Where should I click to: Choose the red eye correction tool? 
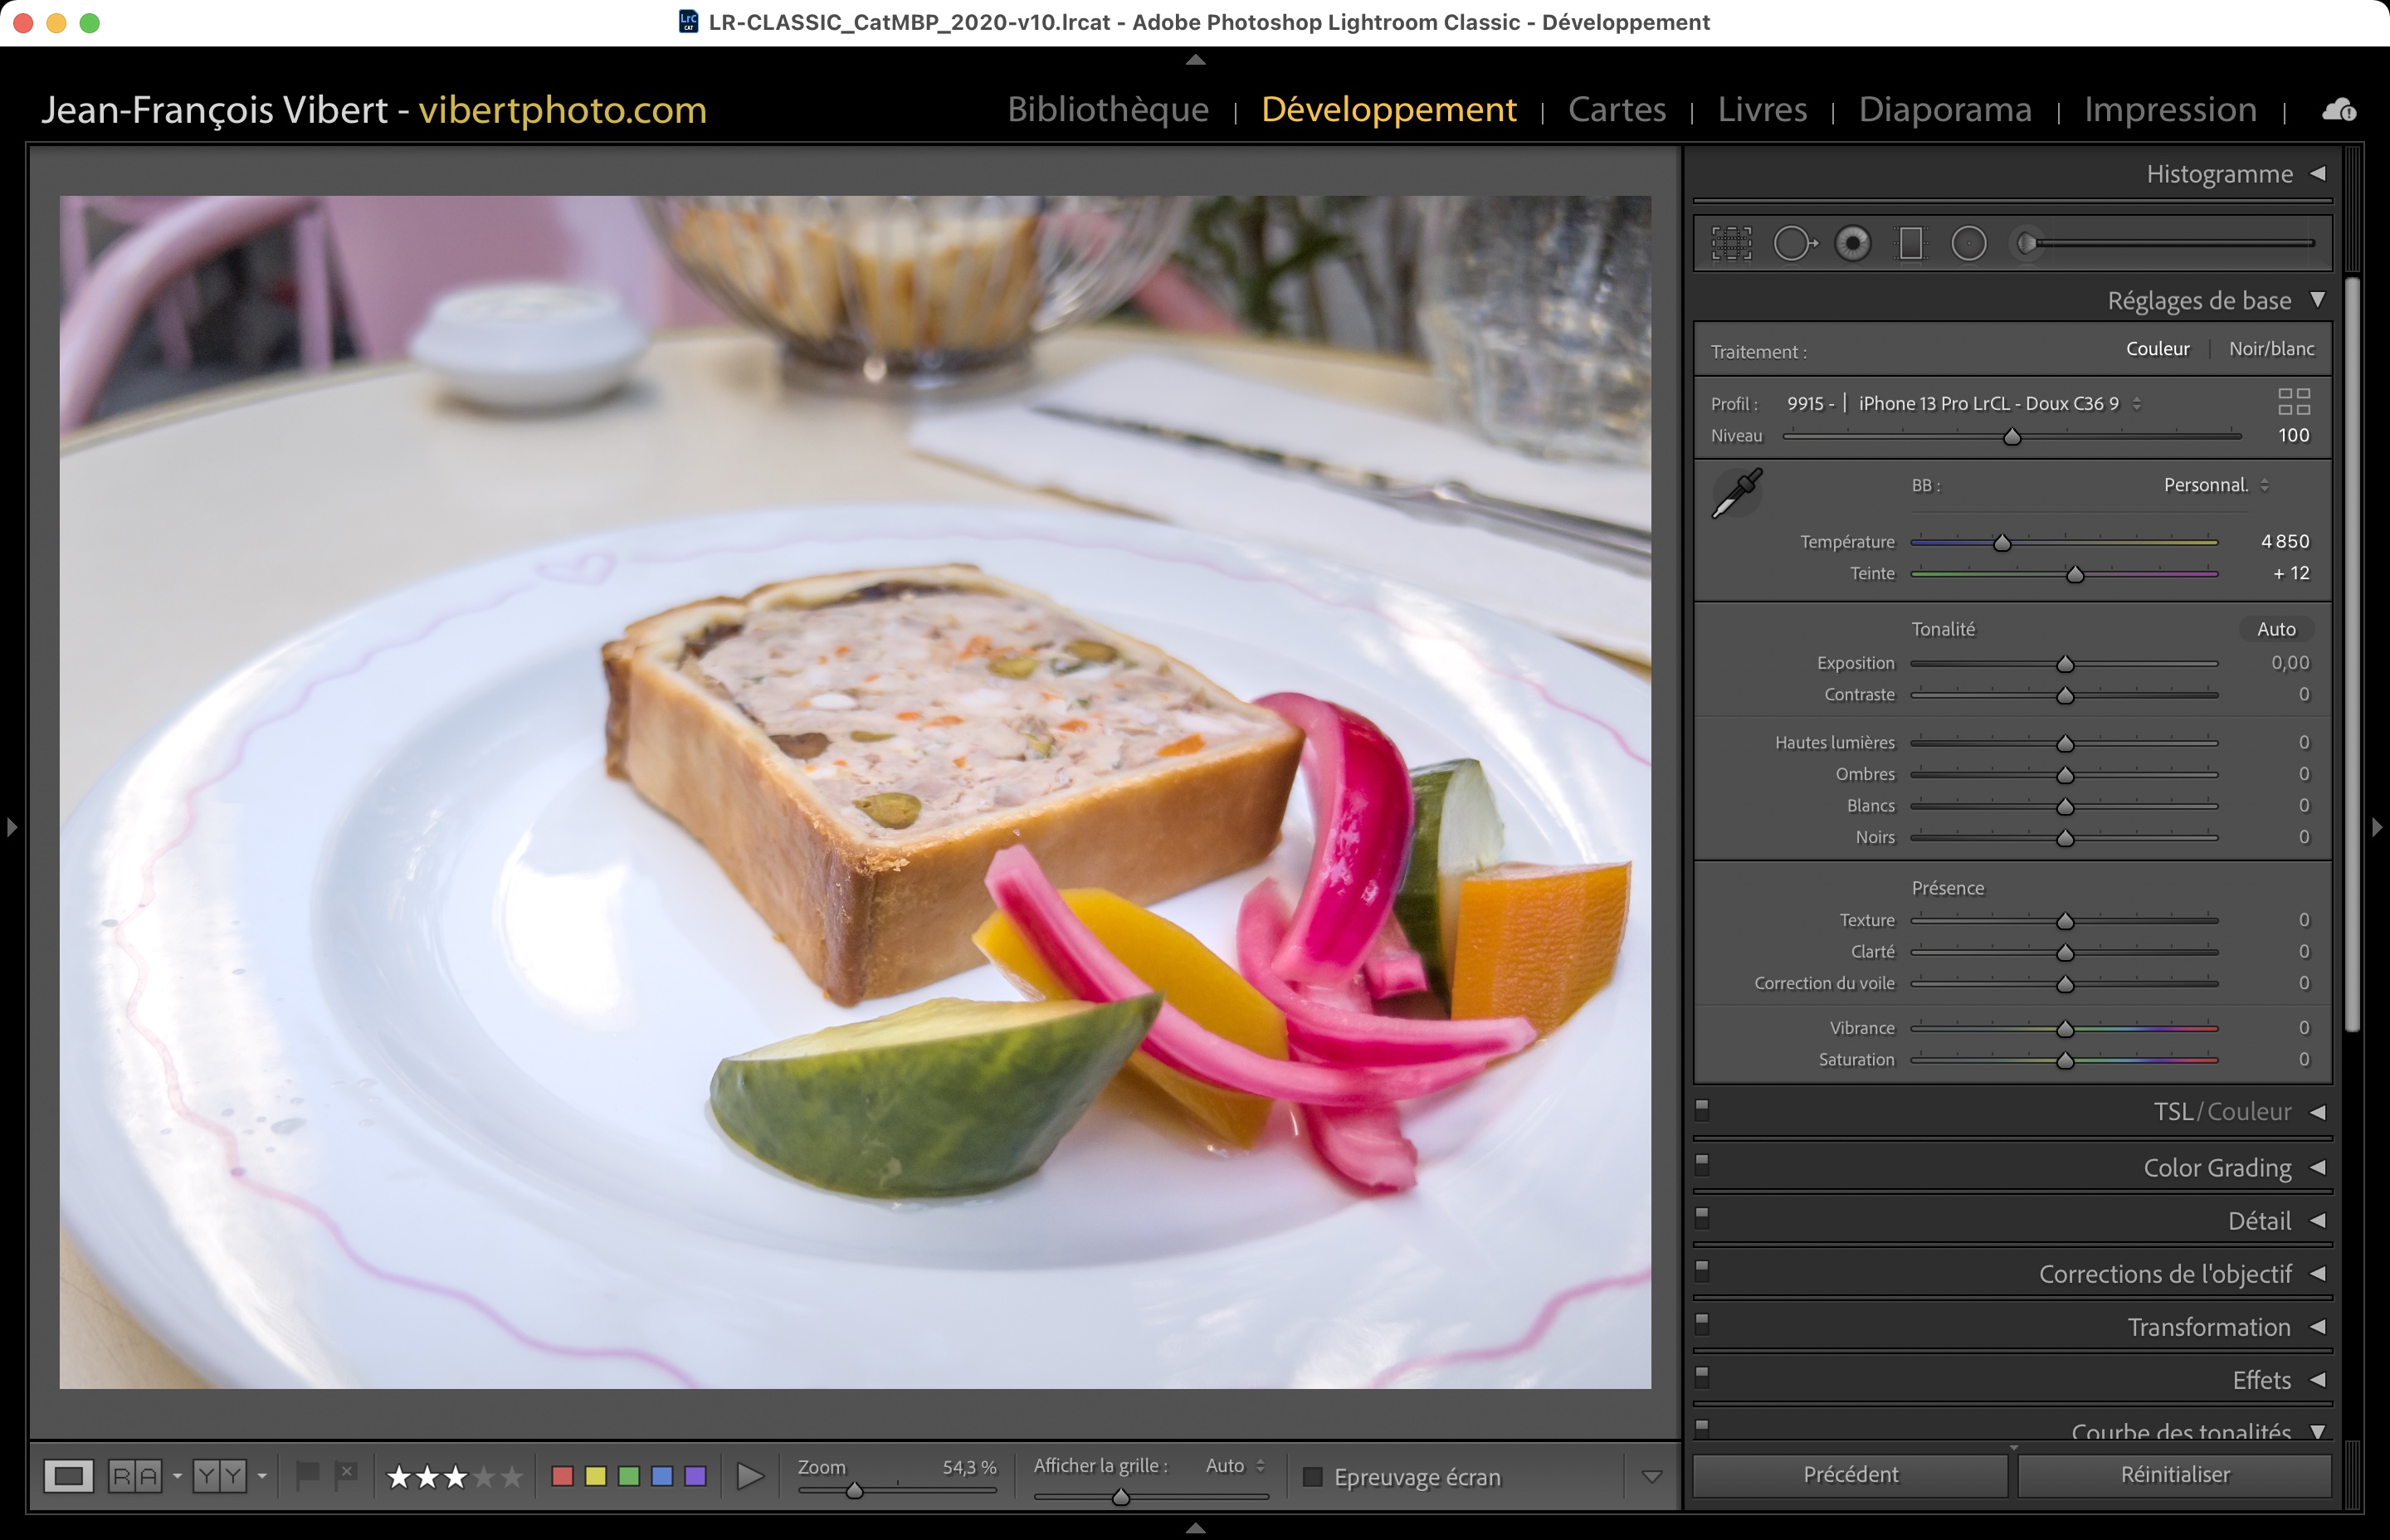pos(1852,243)
